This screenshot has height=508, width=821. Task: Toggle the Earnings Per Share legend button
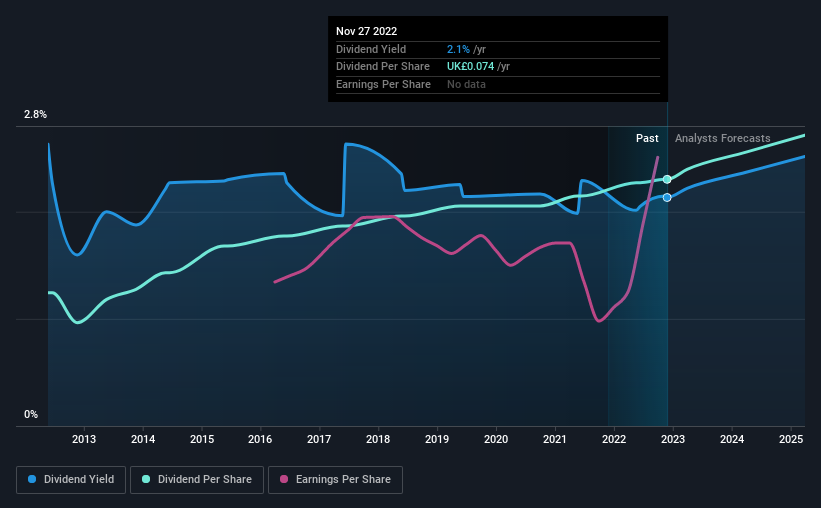(x=335, y=480)
